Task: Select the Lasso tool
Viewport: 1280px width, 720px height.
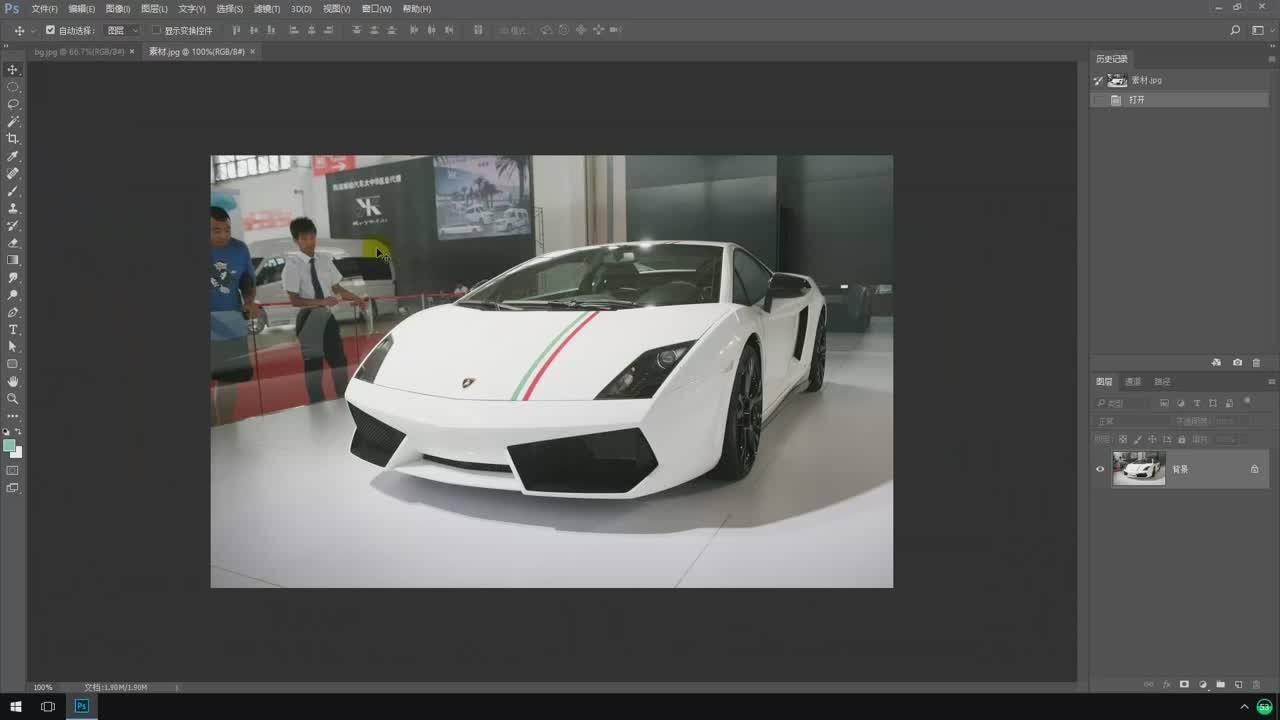Action: point(13,104)
